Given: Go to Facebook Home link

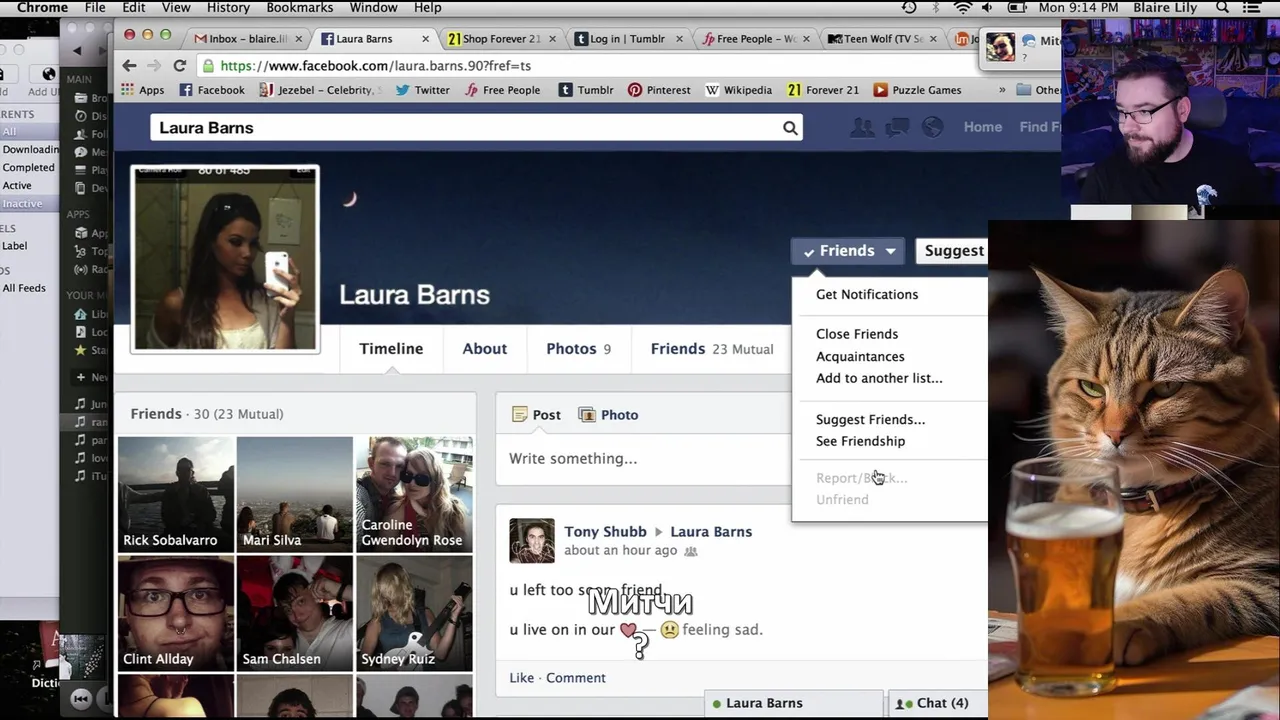Looking at the screenshot, I should coord(983,127).
